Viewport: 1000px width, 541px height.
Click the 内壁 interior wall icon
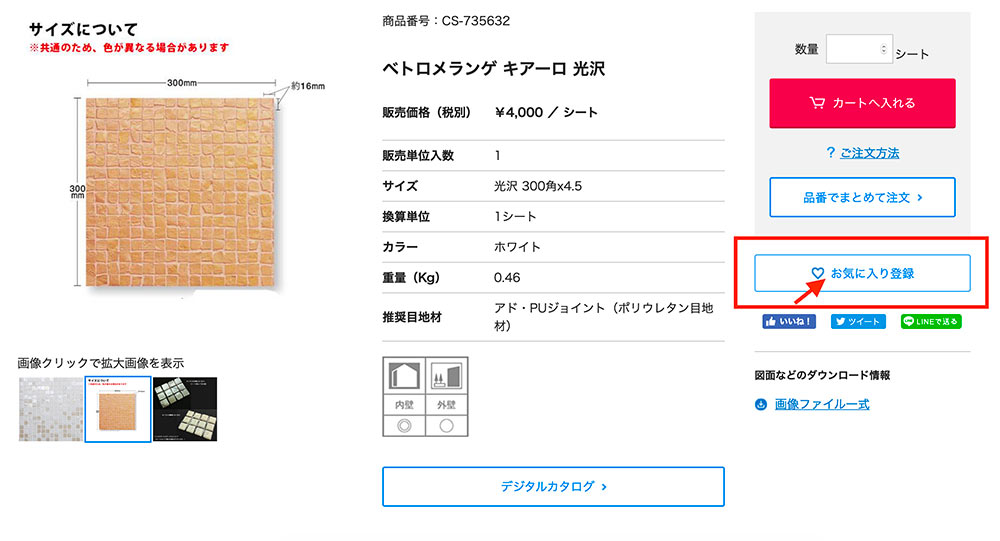[404, 377]
